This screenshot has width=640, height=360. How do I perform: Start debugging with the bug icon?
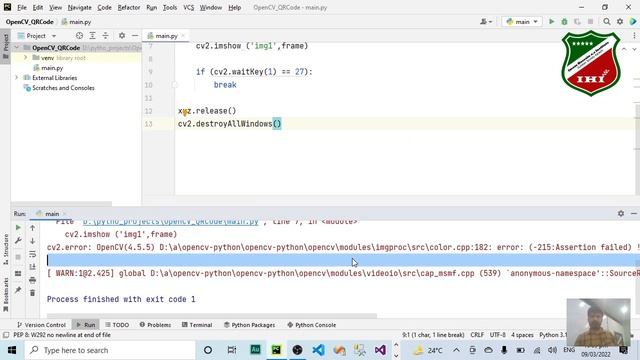point(564,22)
